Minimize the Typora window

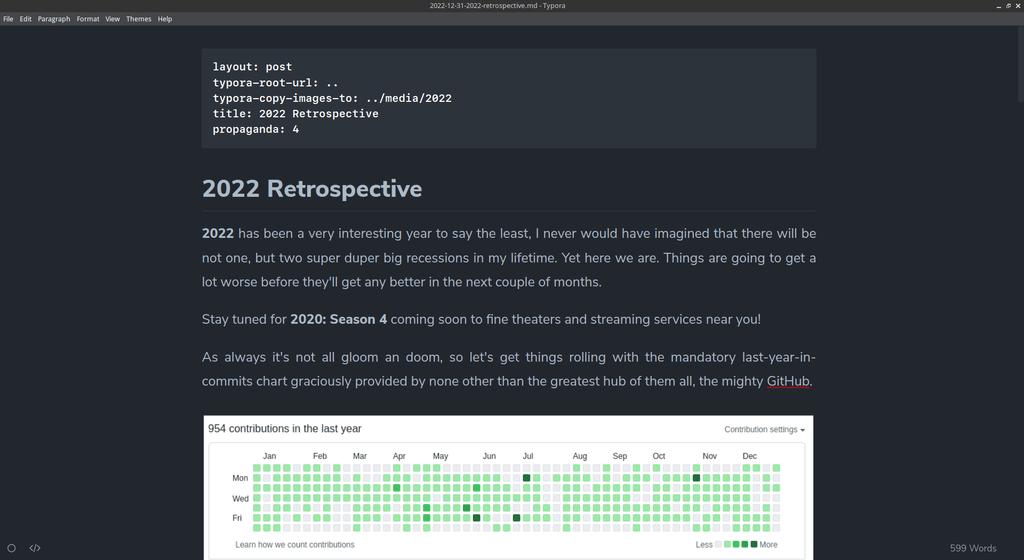(x=999, y=6)
